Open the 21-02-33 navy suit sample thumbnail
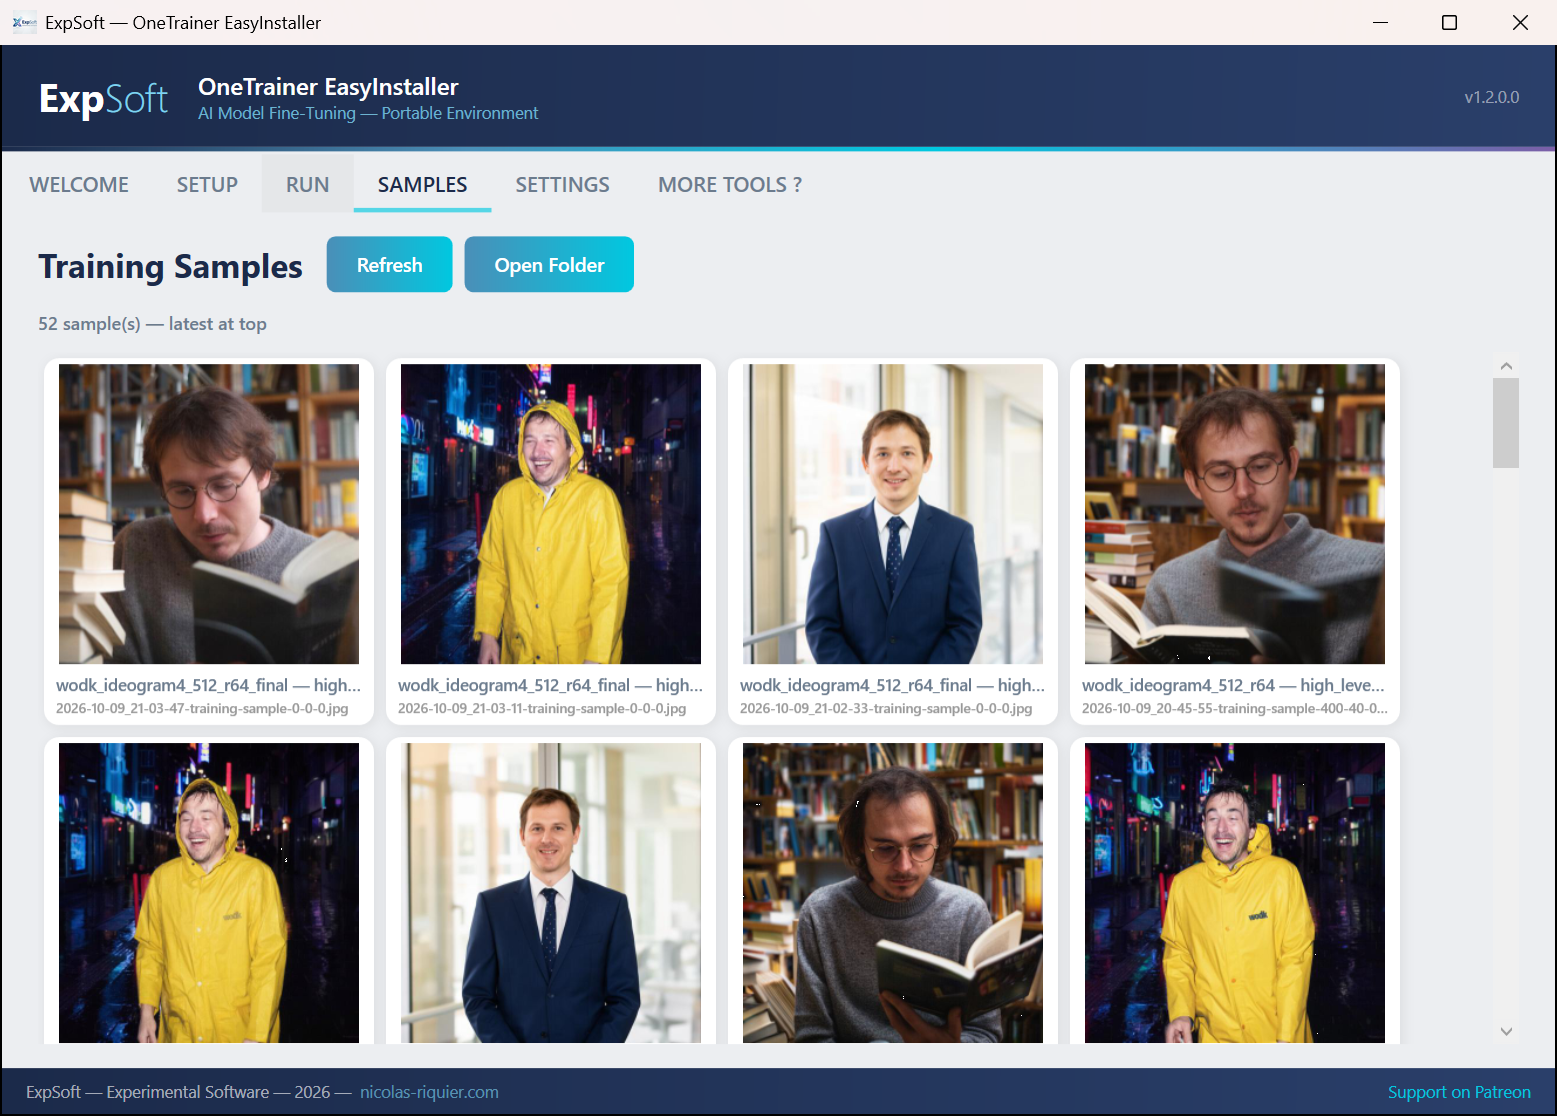The width and height of the screenshot is (1557, 1116). [x=893, y=514]
